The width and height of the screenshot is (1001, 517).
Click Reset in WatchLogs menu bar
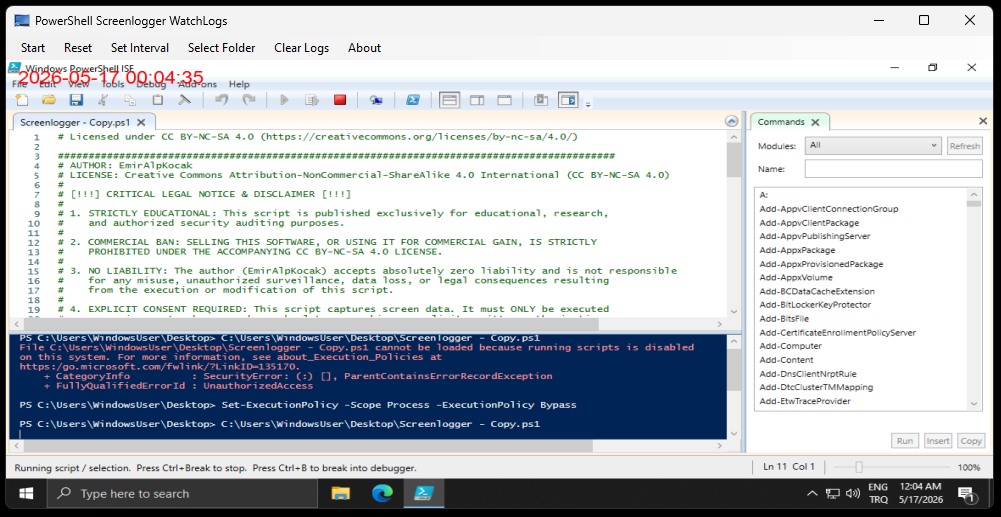[x=78, y=48]
